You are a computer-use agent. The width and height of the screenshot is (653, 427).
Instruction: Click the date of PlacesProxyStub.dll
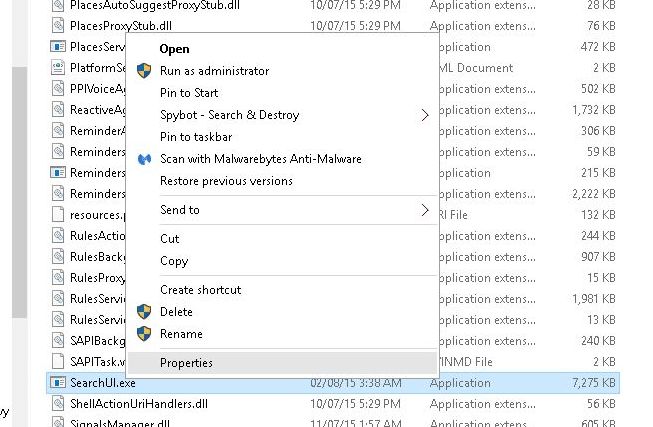click(x=355, y=26)
